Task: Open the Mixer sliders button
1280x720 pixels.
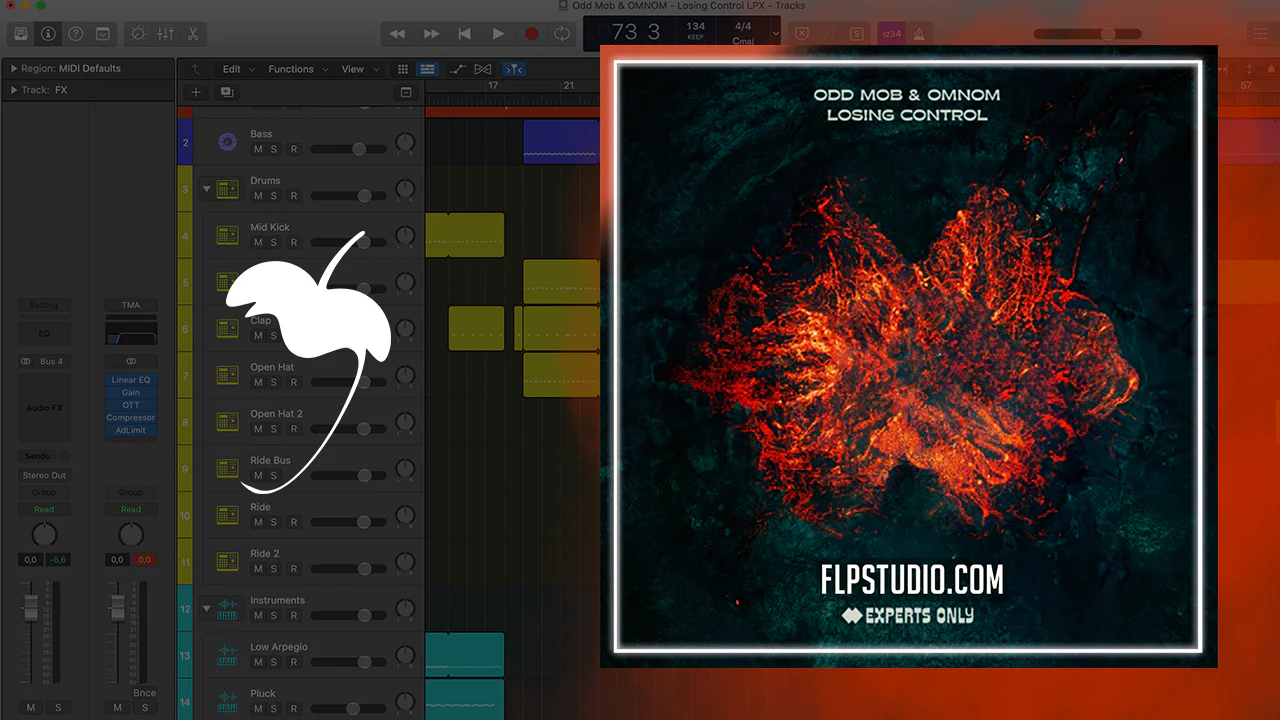Action: pos(165,34)
